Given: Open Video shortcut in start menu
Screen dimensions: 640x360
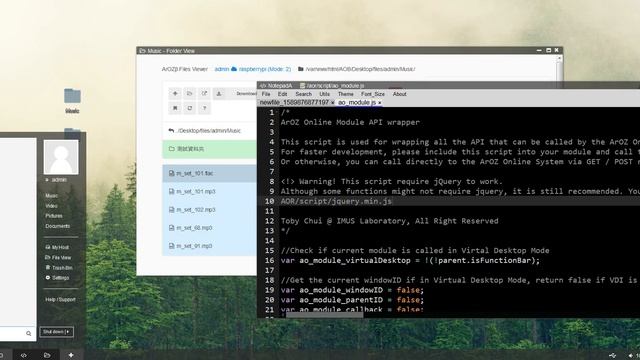Looking at the screenshot, I should pyautogui.click(x=51, y=206).
